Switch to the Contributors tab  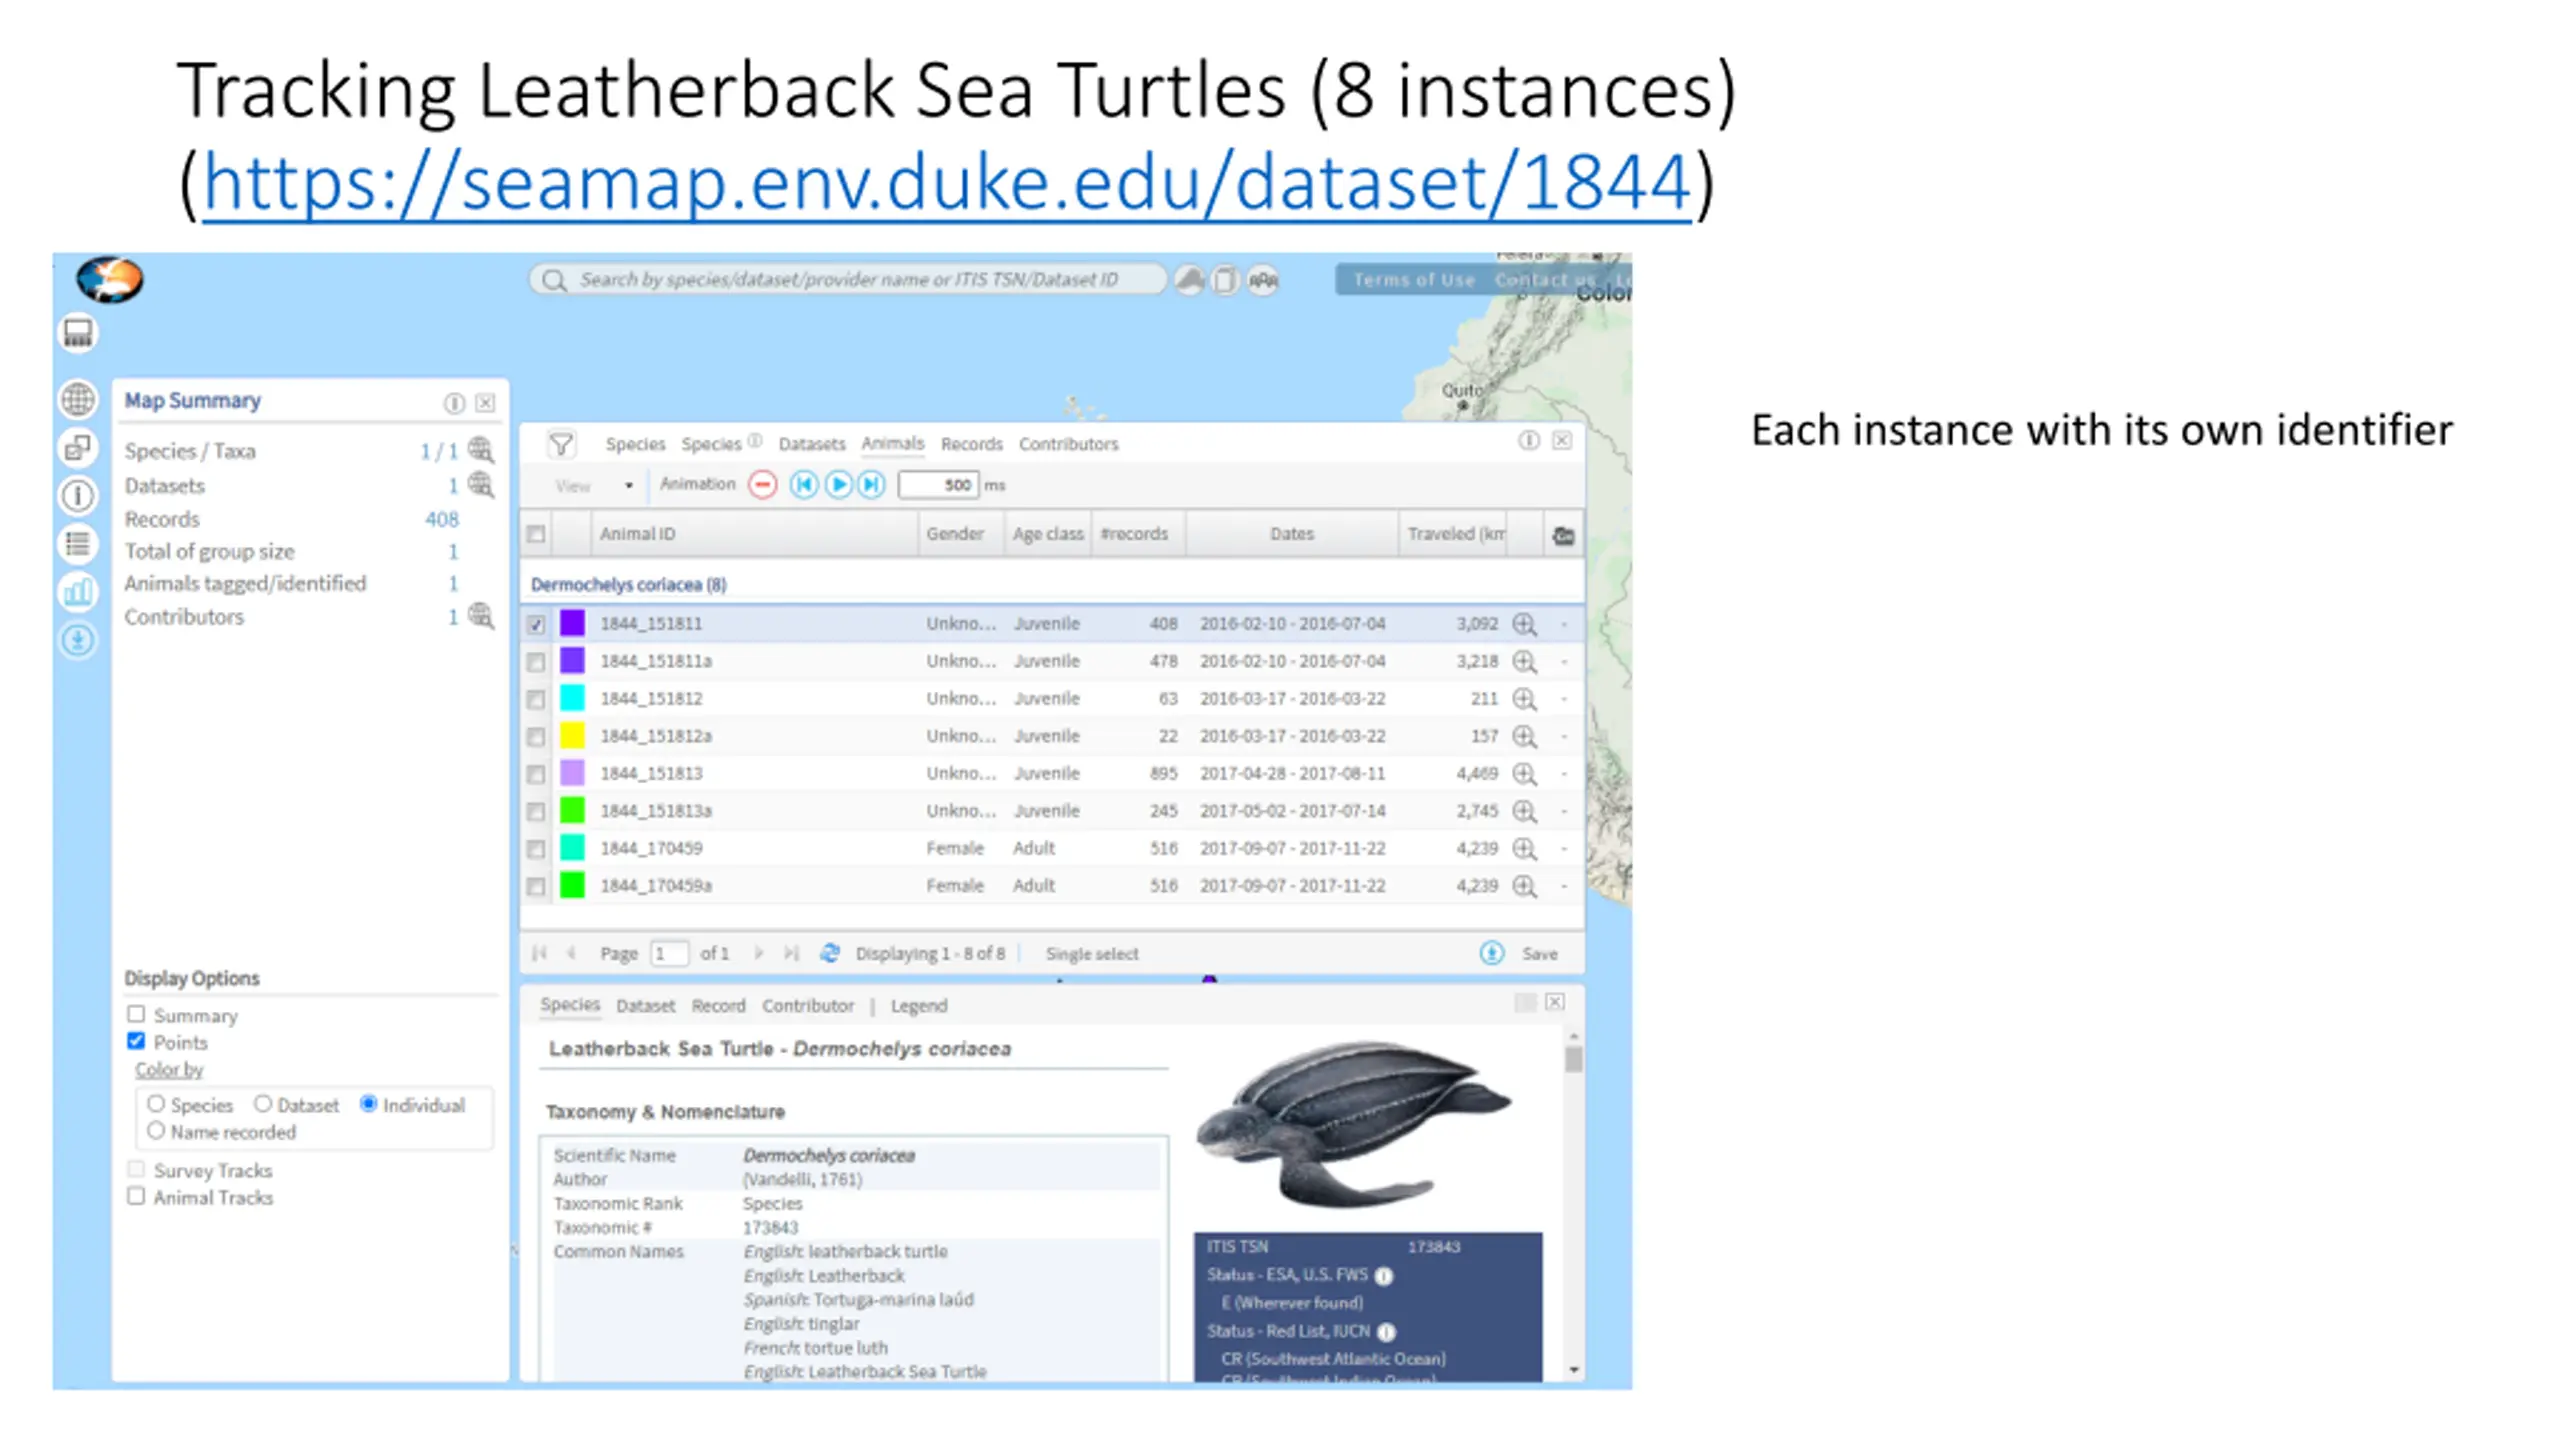coord(1068,444)
